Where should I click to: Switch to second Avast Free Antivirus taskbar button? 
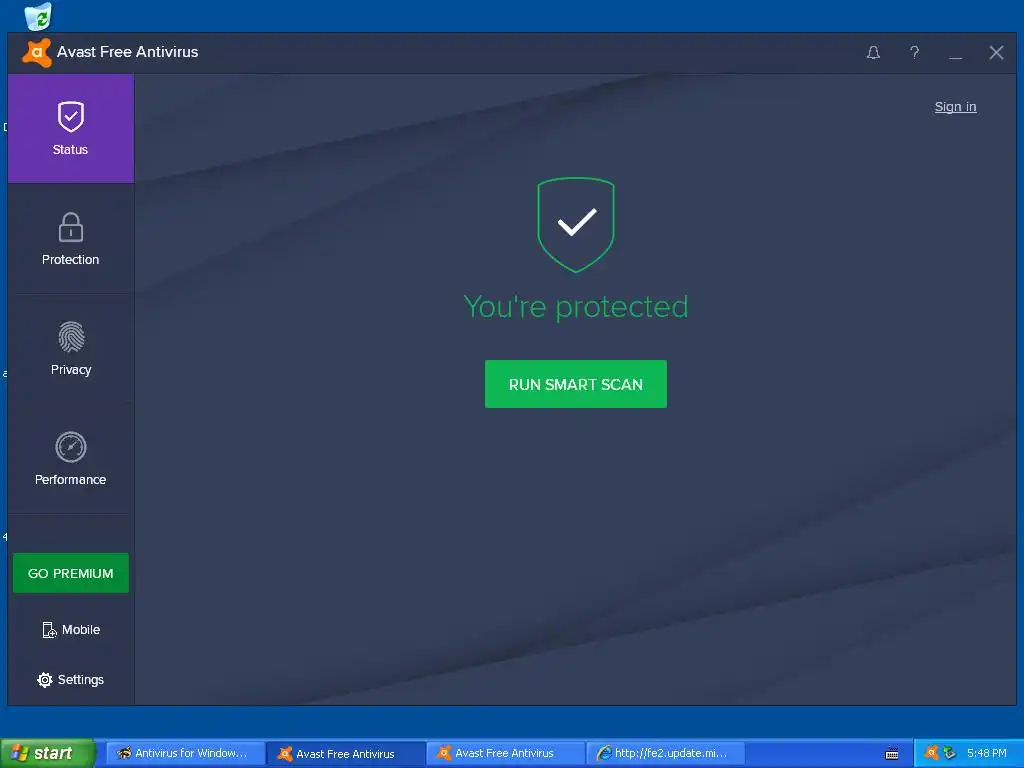(x=505, y=753)
